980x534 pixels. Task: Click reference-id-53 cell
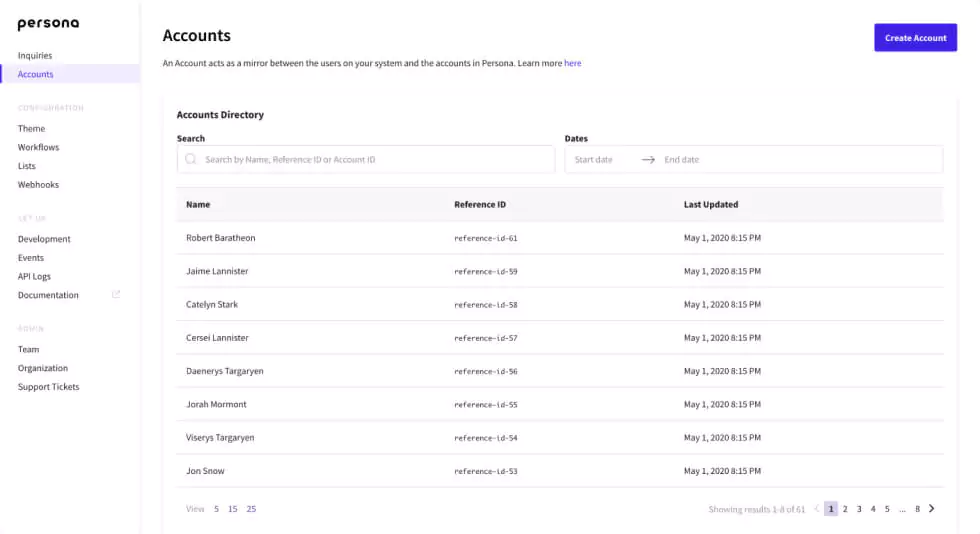point(486,471)
